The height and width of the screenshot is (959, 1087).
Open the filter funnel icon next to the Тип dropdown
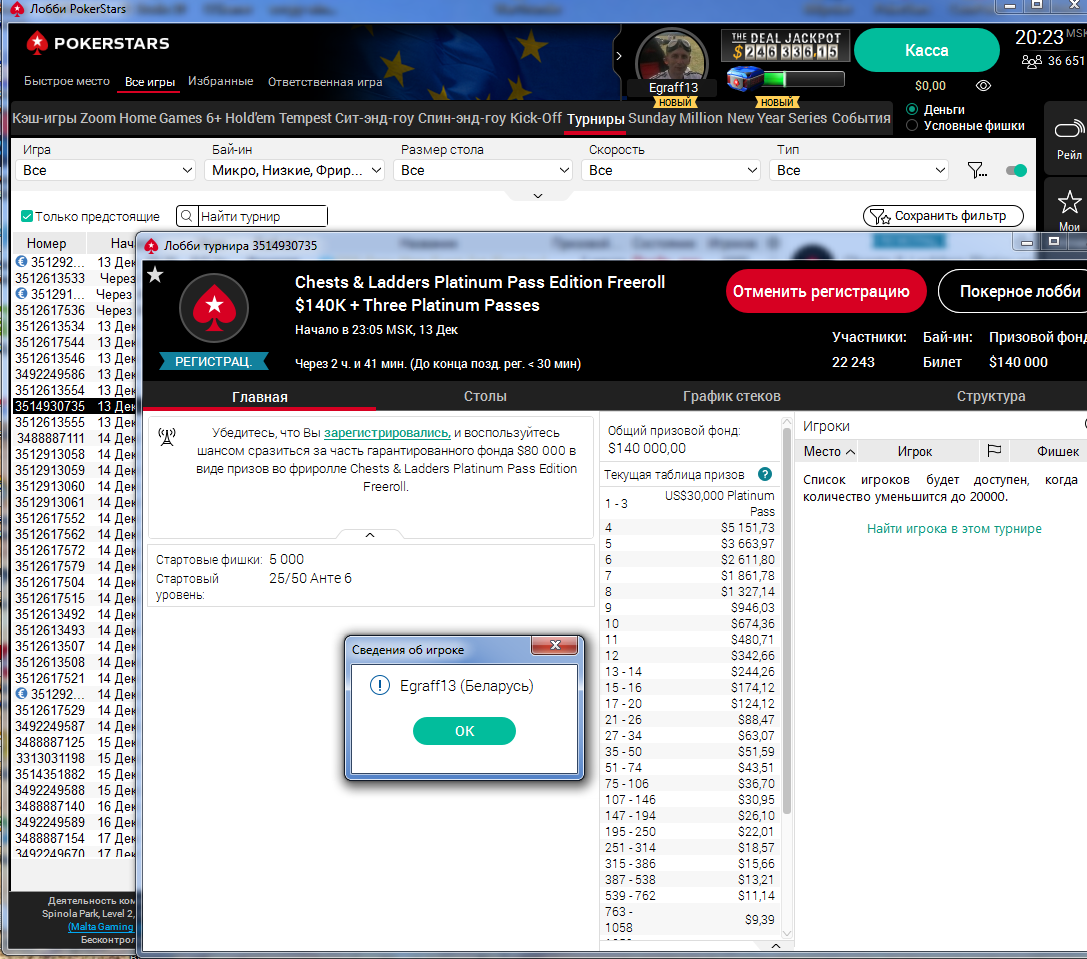(x=976, y=170)
